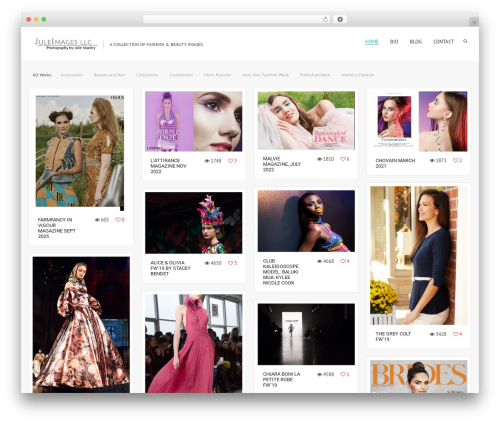Filter by Womens Fashion
Viewport: 500px width, 423px height.
click(357, 75)
